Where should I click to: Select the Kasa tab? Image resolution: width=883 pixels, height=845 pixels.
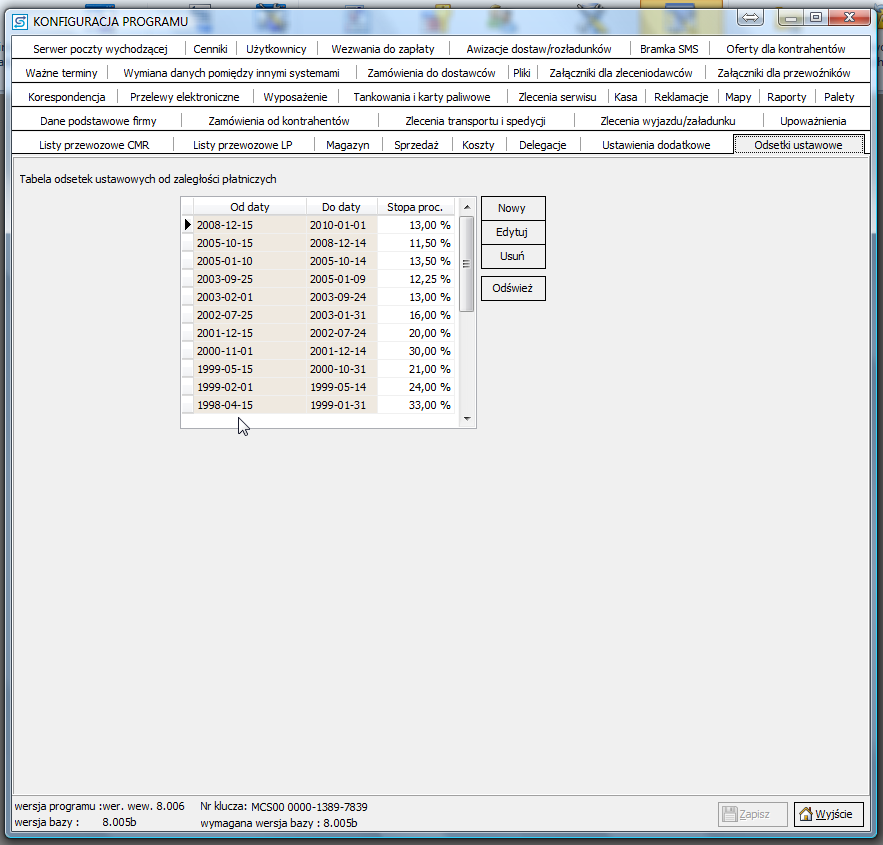pyautogui.click(x=626, y=97)
